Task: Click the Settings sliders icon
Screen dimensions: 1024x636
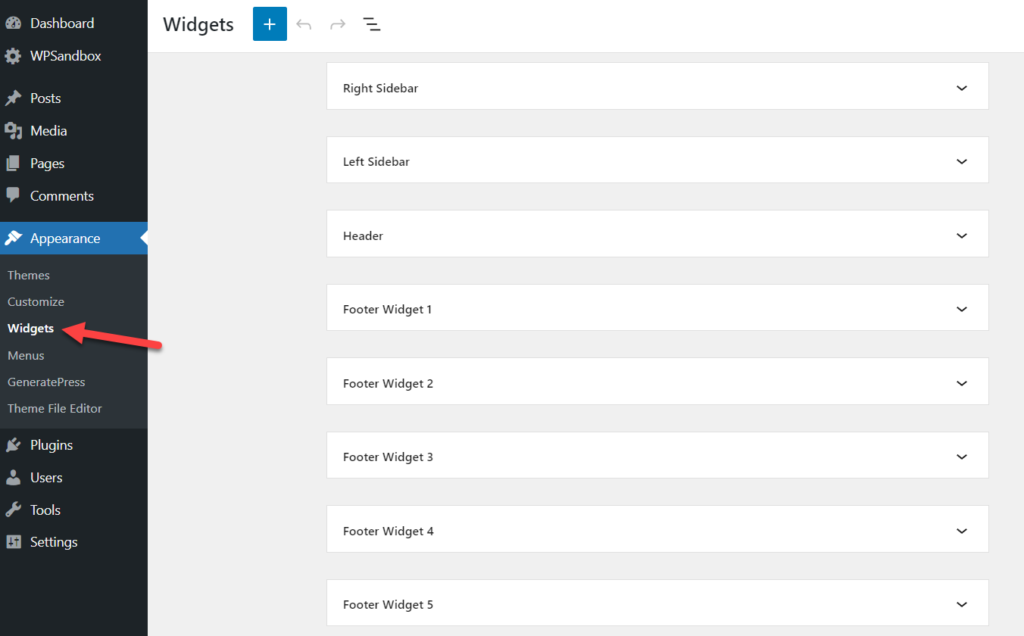Action: pos(13,541)
